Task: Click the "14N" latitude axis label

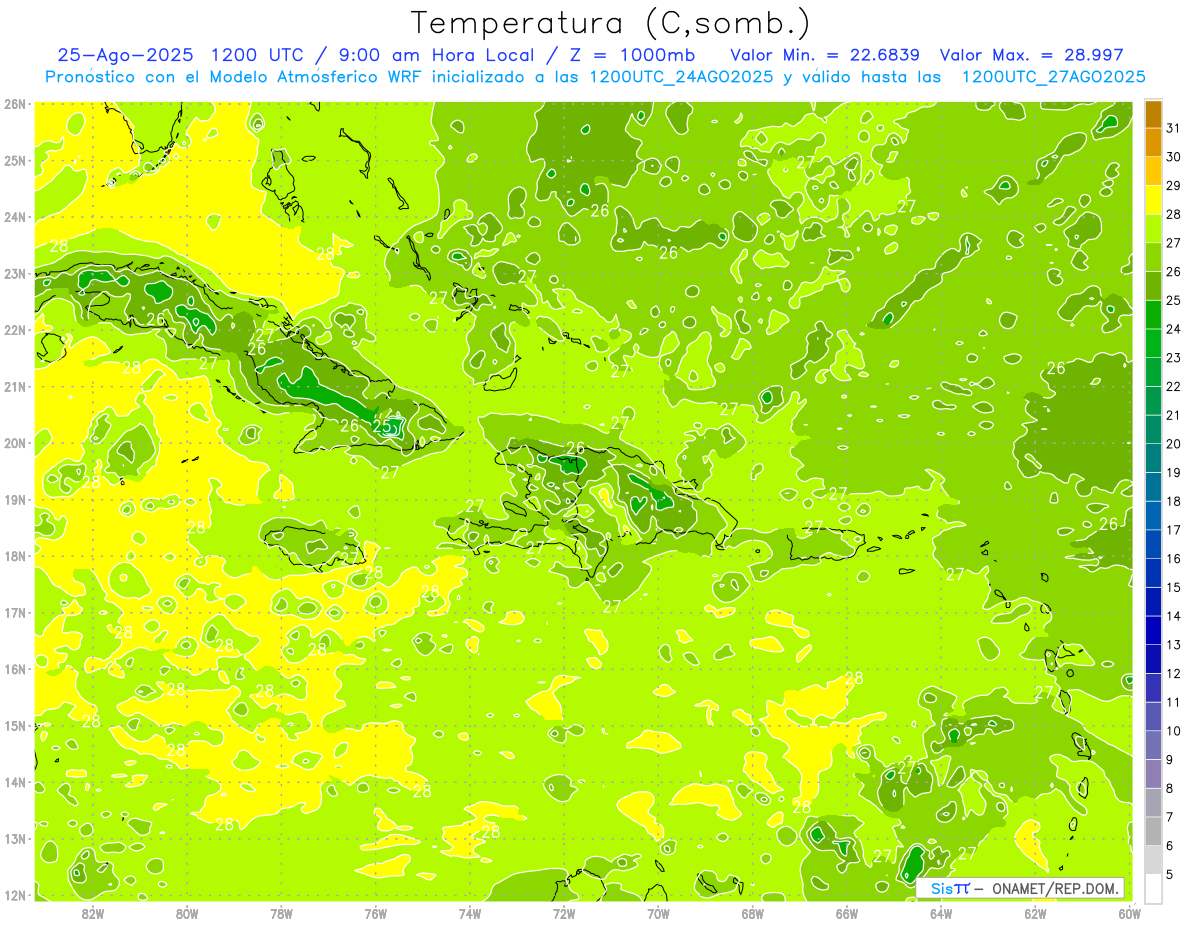Action: [15, 782]
